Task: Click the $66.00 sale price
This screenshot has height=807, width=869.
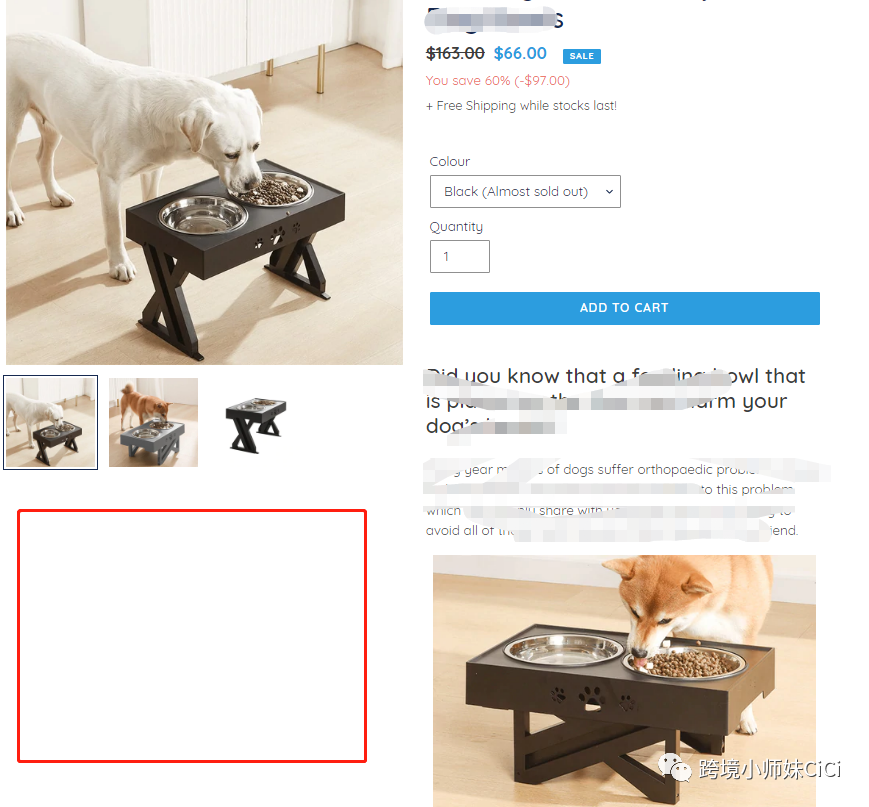Action: [520, 53]
